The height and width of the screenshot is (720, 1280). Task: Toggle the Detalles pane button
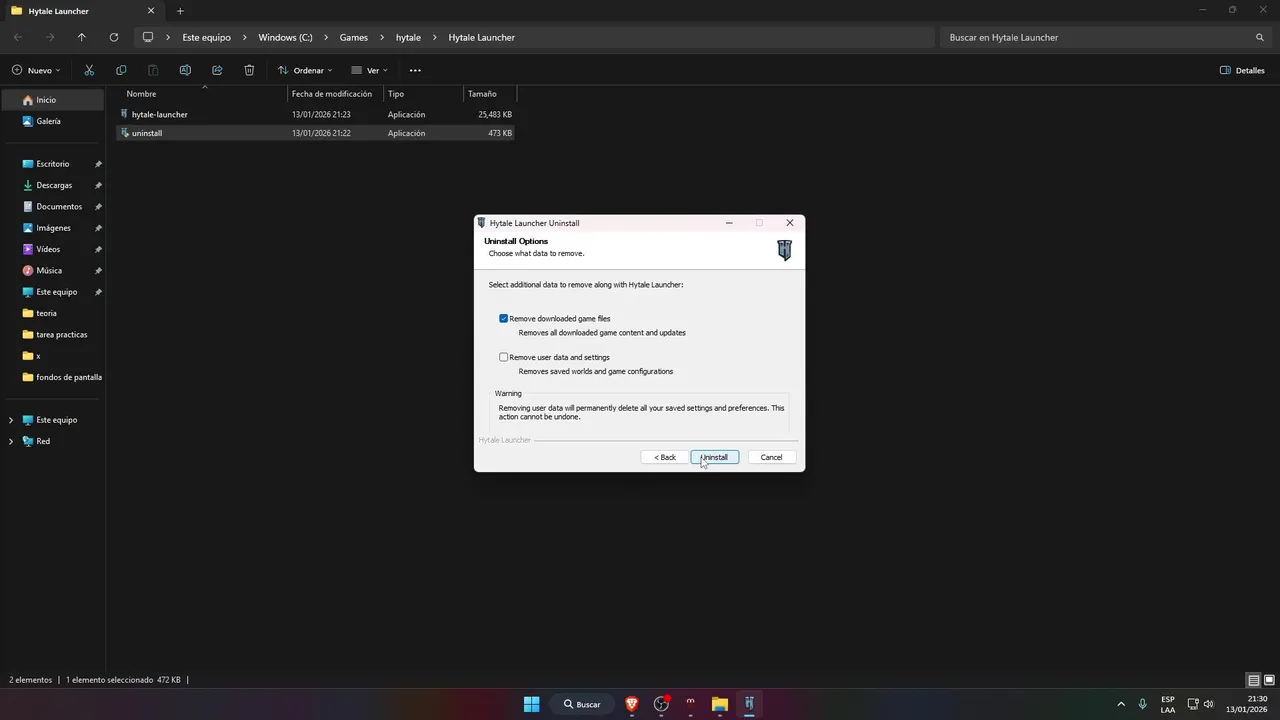tap(1243, 70)
